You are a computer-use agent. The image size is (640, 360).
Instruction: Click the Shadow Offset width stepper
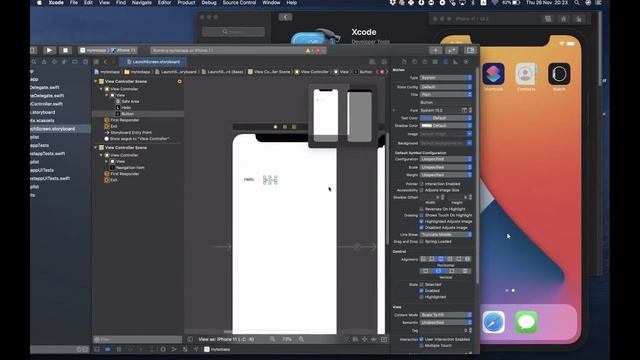click(x=442, y=197)
